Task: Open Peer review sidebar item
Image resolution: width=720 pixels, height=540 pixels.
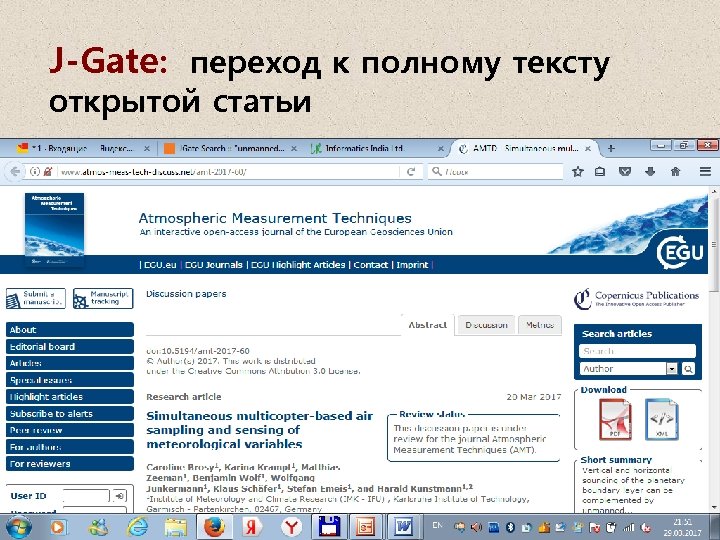Action: [x=70, y=430]
